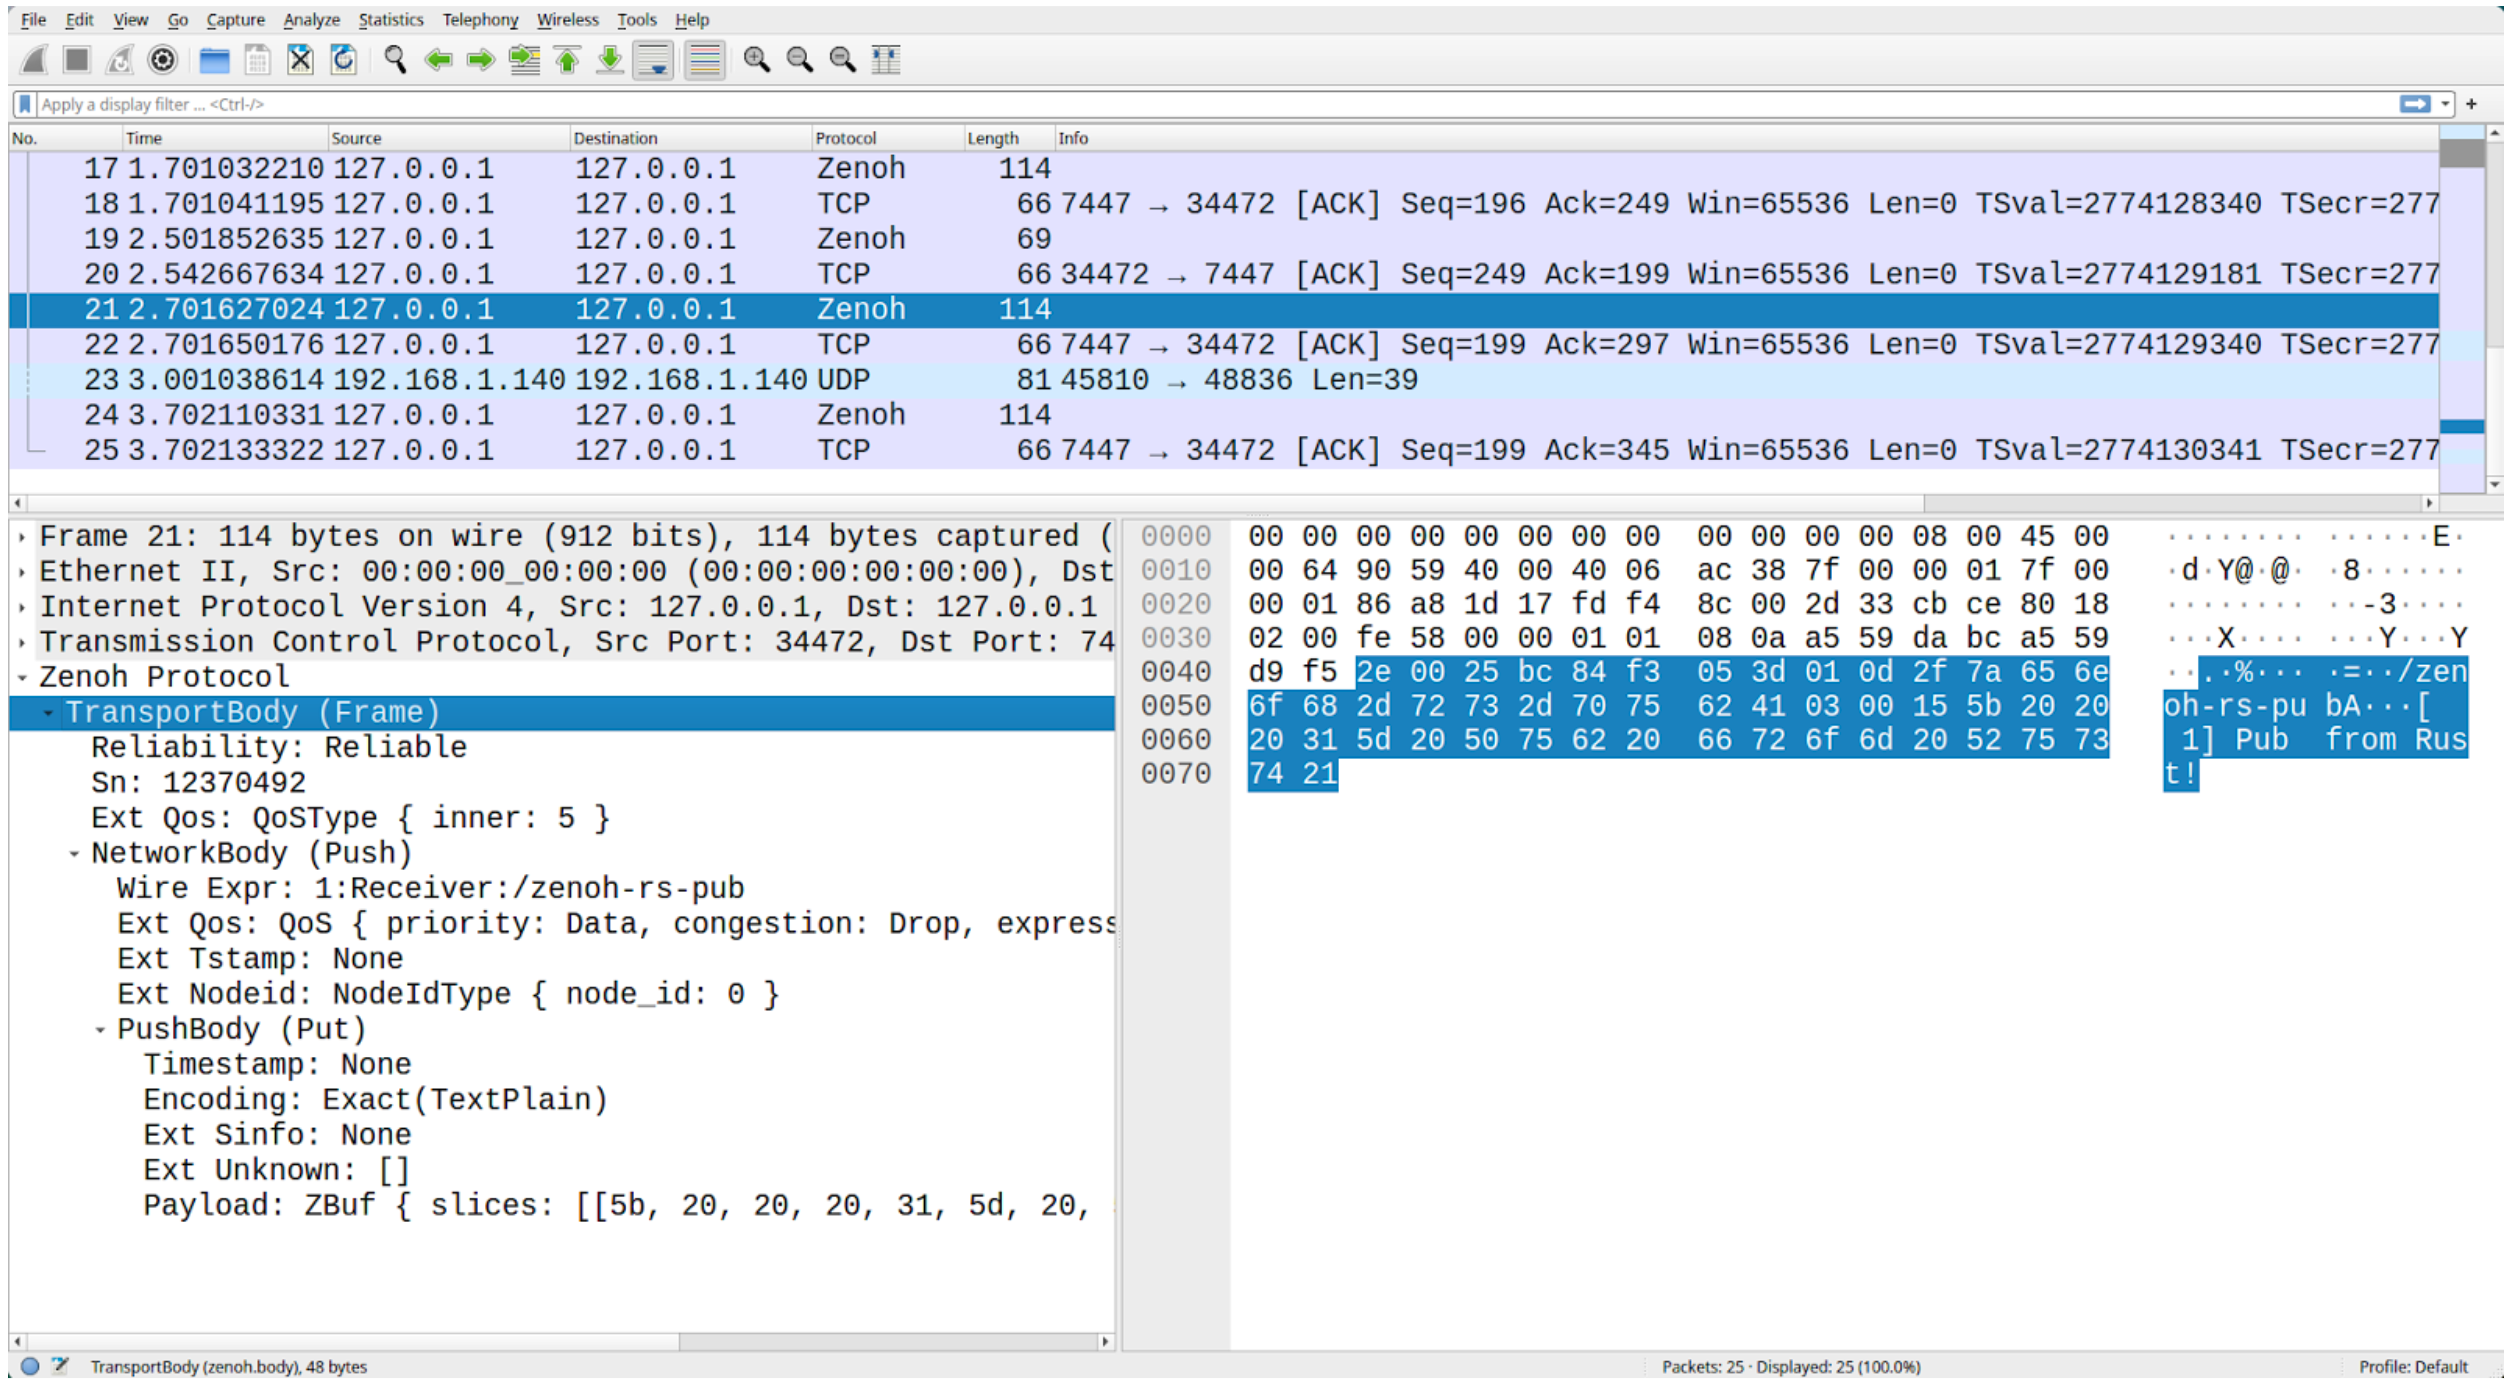Click the find packet magnifier icon
This screenshot has width=2512, height=1384.
tap(395, 60)
